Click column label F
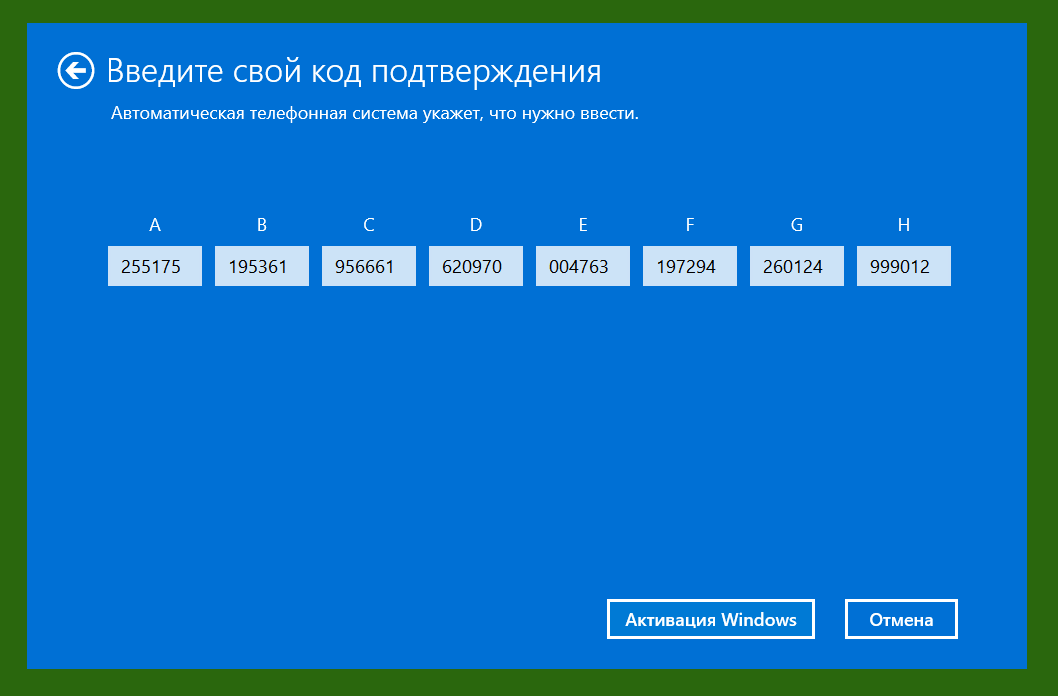The image size is (1058, 696). click(690, 225)
